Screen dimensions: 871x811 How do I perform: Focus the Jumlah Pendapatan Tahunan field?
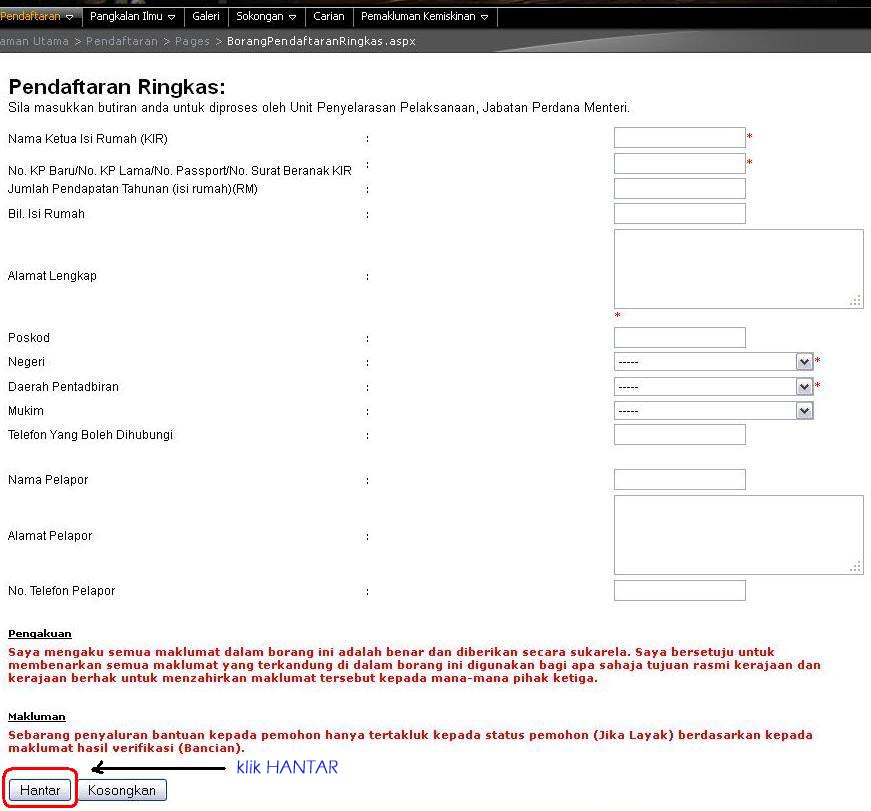[679, 188]
